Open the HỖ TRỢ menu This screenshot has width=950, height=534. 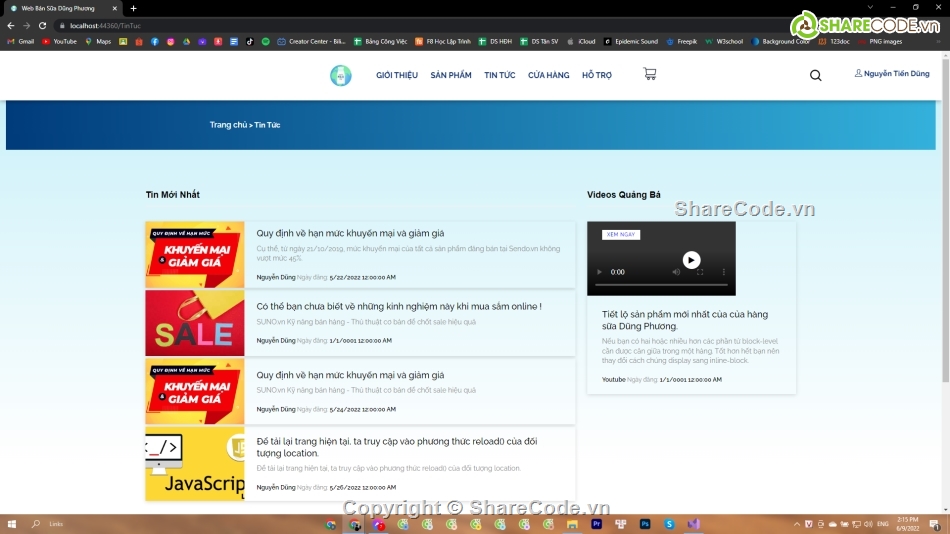click(x=597, y=75)
